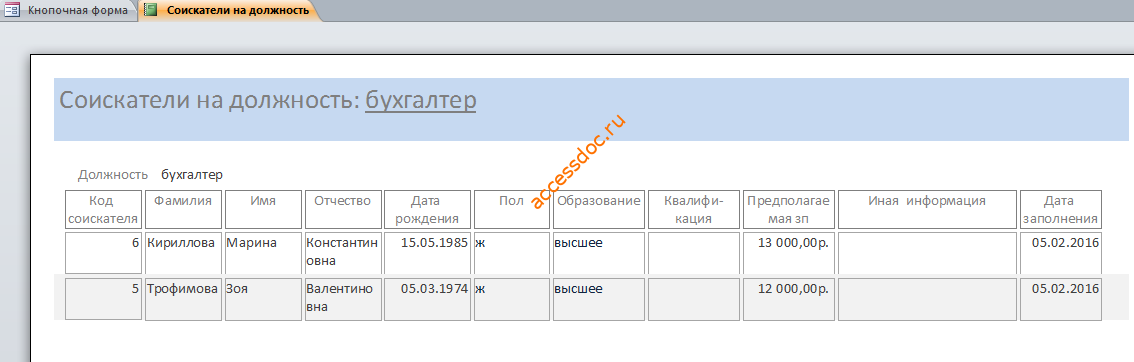Select the Дата рождения column header
This screenshot has height=362, width=1134.
tap(427, 210)
